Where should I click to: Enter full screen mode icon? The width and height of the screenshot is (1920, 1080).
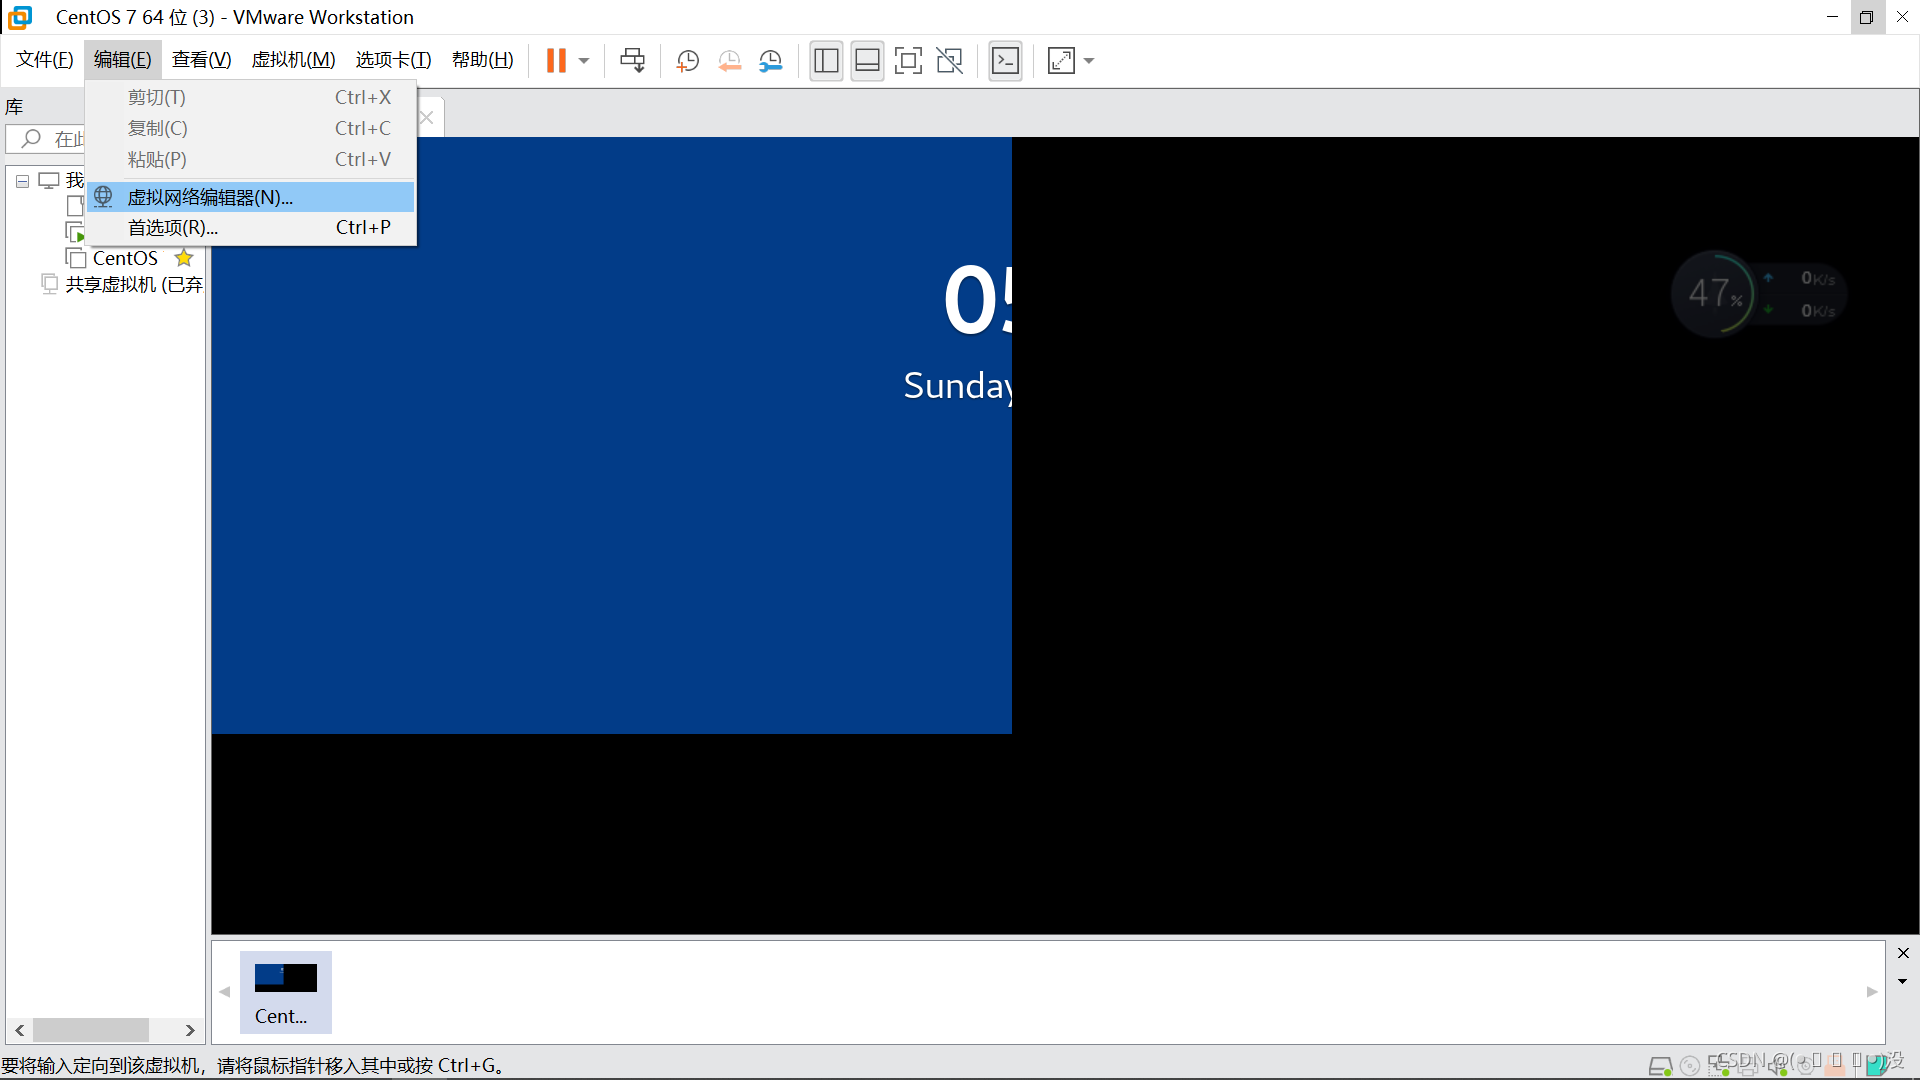pyautogui.click(x=908, y=61)
